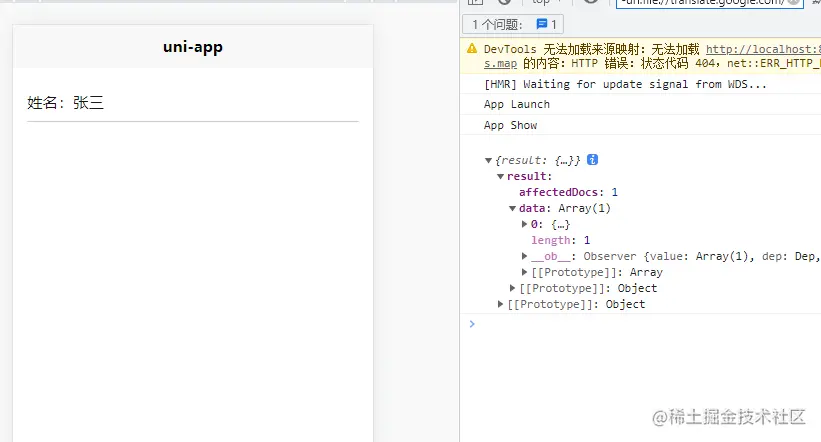Click the '[HMR] Waiting for update signal' message
Viewport: 821px width, 442px height.
pyautogui.click(x=625, y=84)
